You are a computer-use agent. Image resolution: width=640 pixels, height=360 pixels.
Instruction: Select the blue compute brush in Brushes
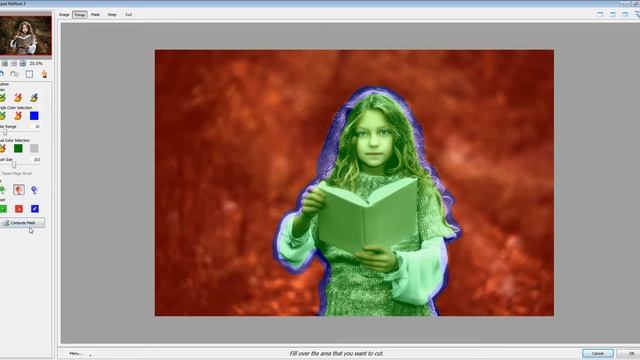click(x=34, y=98)
